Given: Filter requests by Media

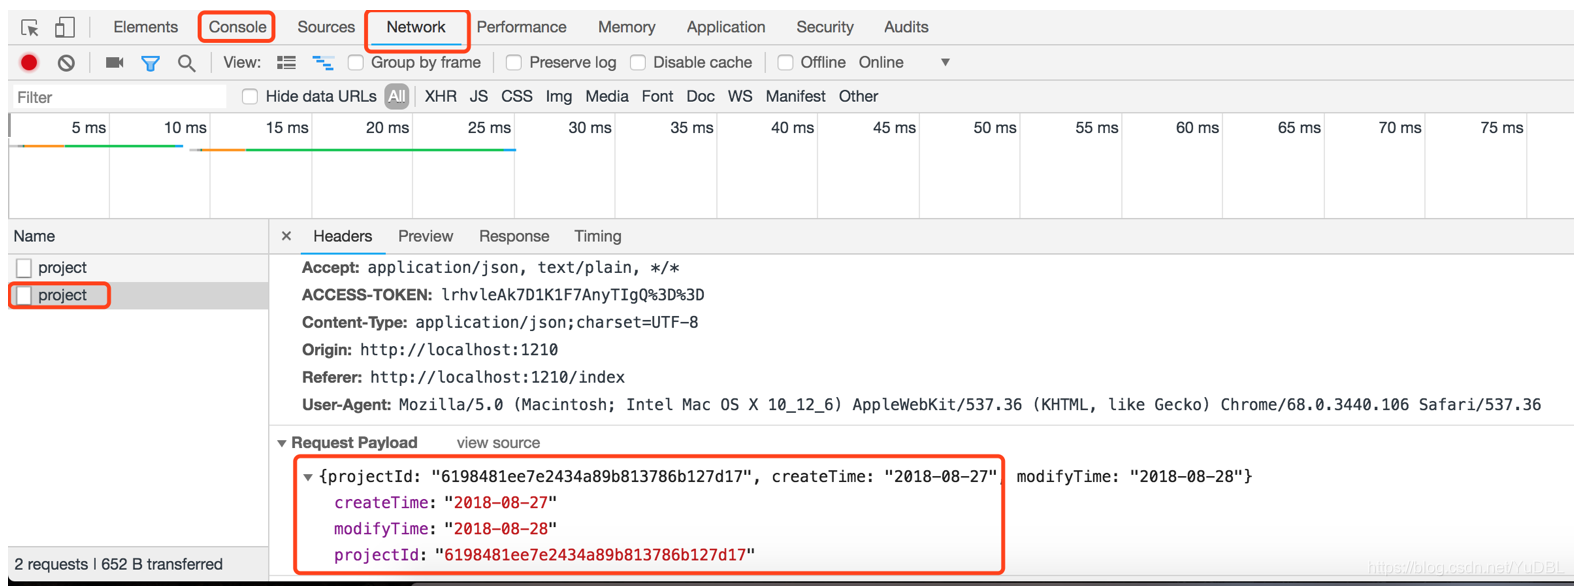Looking at the screenshot, I should [607, 96].
